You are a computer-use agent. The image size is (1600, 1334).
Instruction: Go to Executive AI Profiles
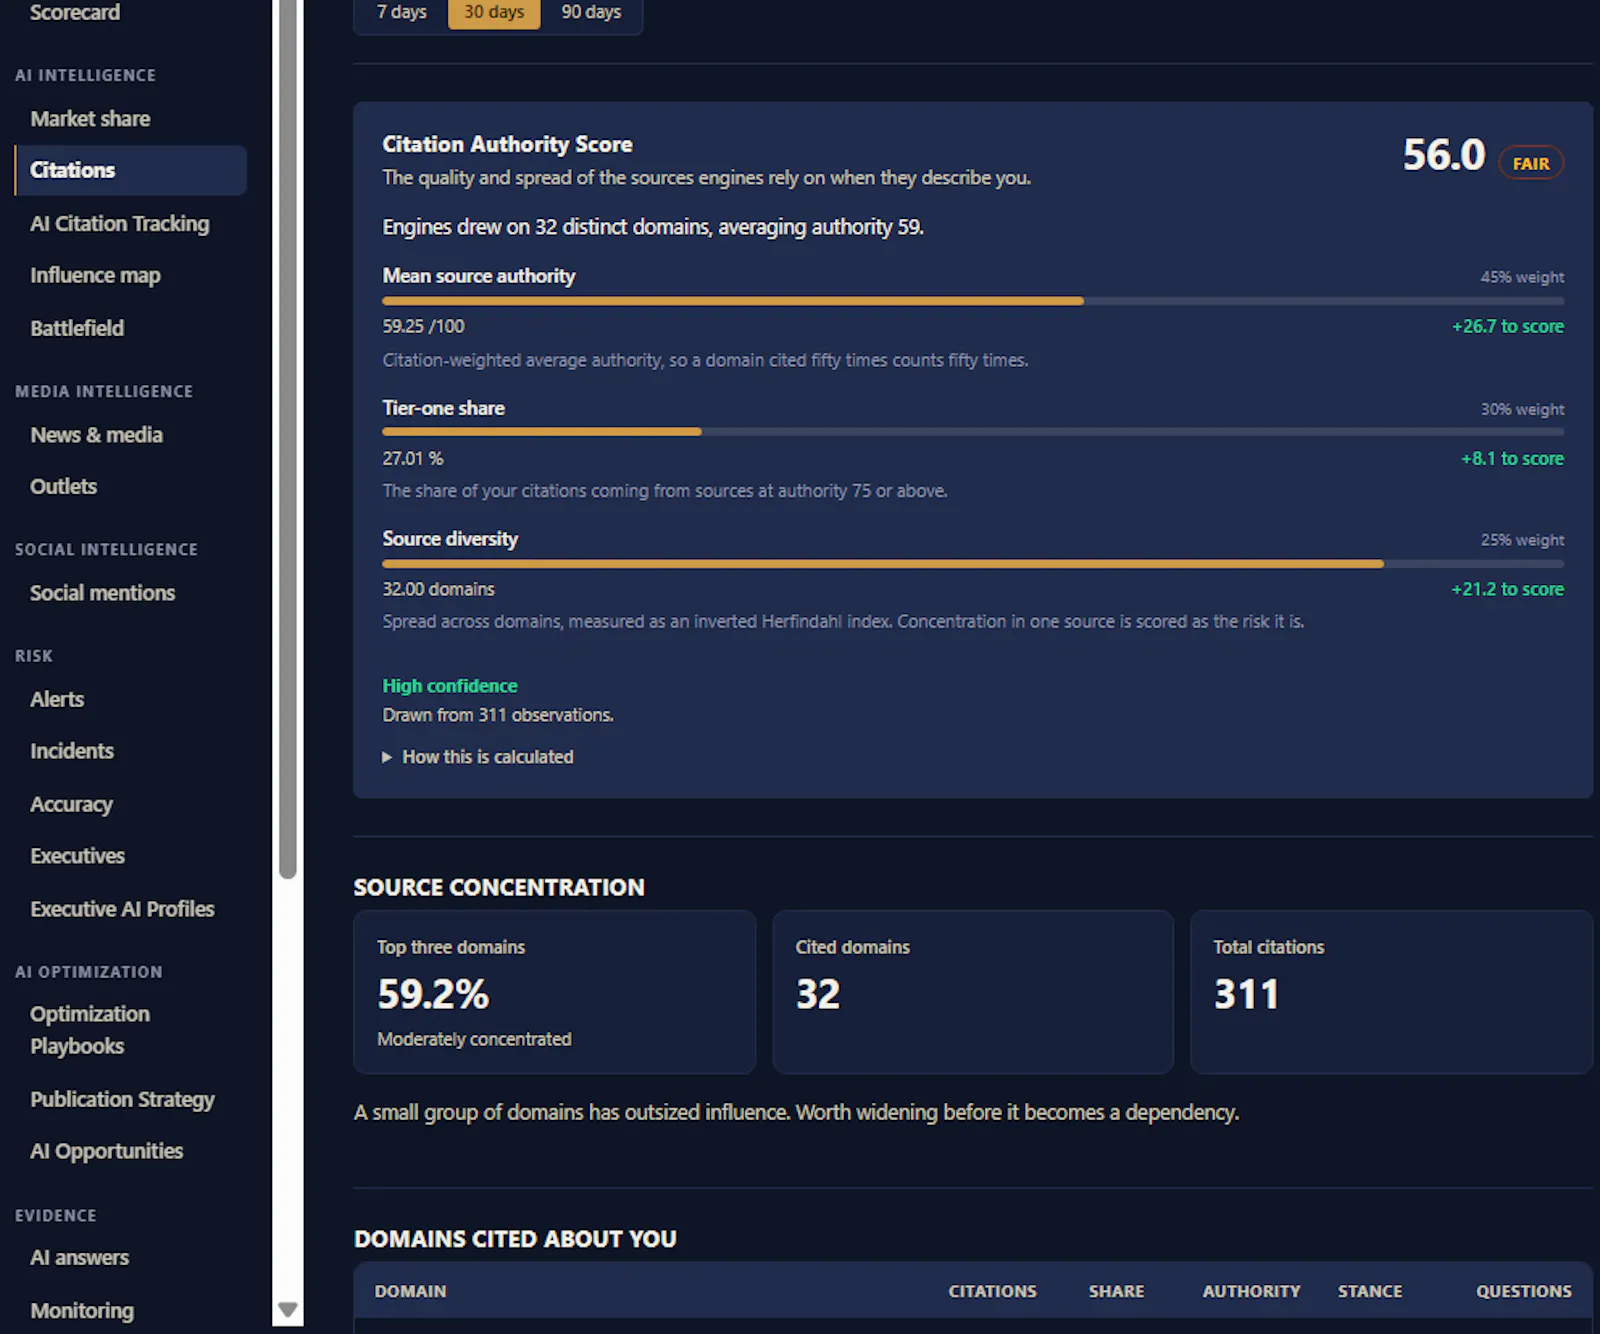(122, 909)
